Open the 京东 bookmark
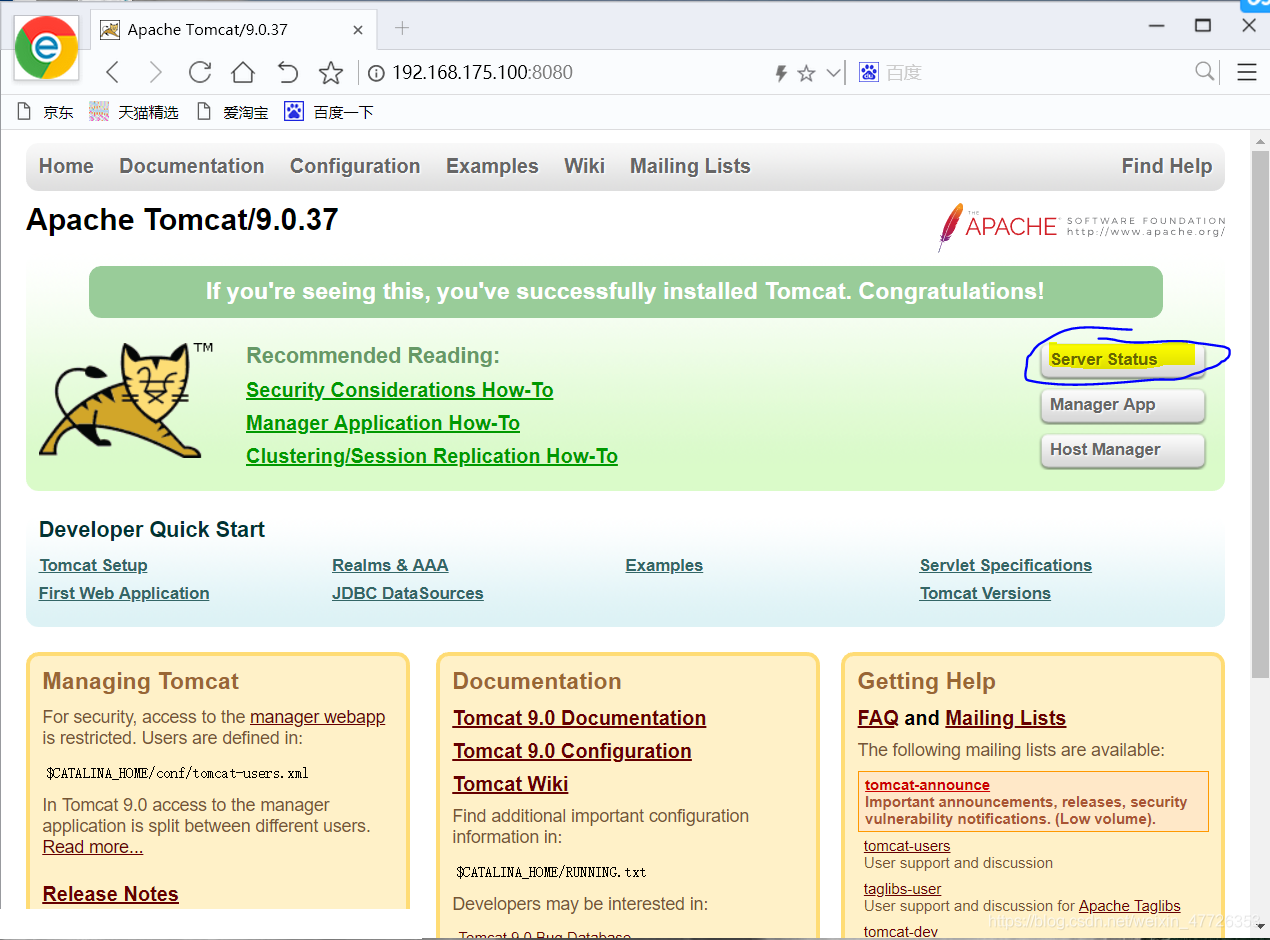Viewport: 1270px width, 940px height. click(x=46, y=112)
